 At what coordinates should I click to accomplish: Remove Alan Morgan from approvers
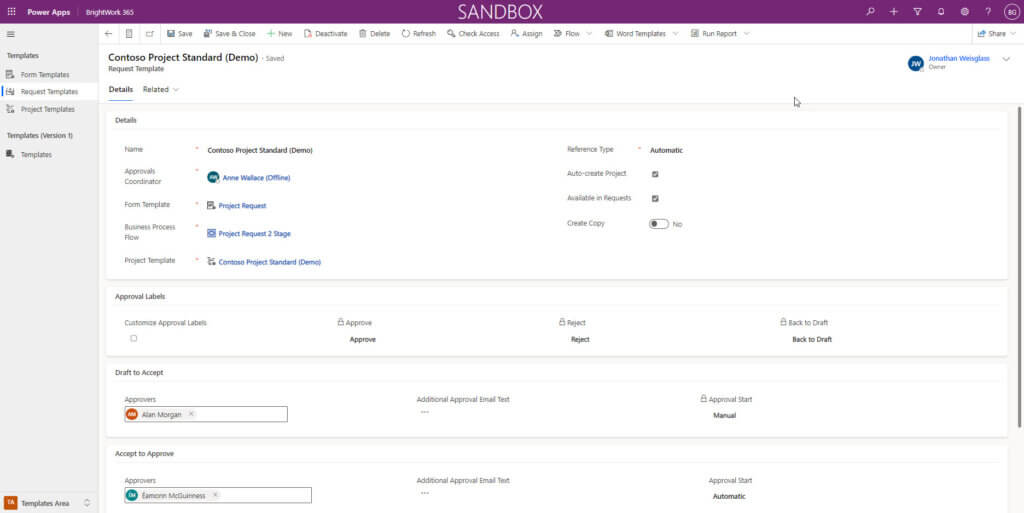[191, 414]
